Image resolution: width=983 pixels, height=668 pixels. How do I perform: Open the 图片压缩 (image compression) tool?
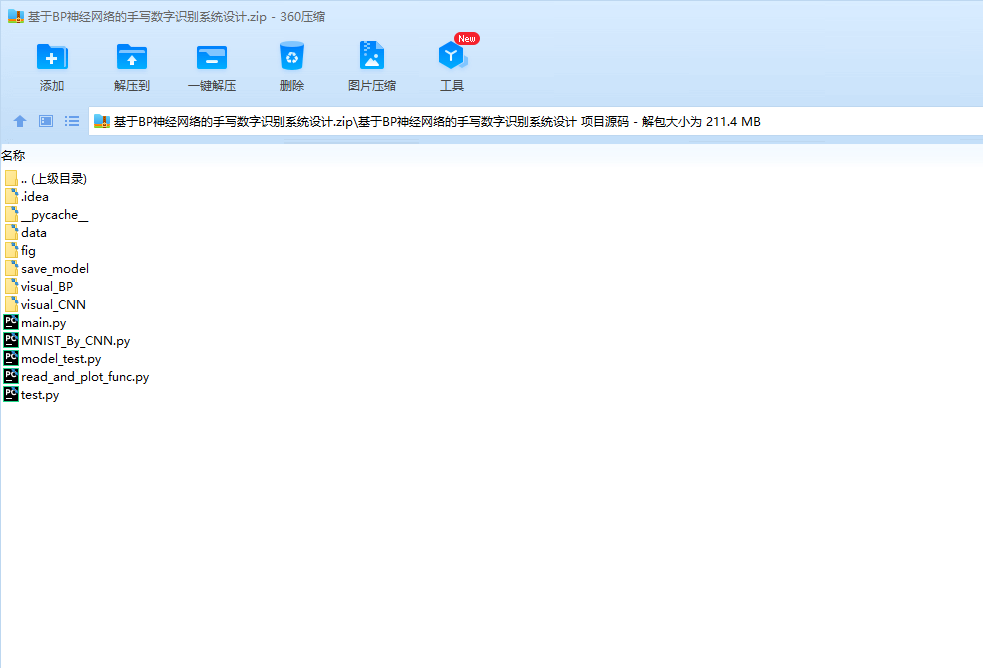(372, 55)
